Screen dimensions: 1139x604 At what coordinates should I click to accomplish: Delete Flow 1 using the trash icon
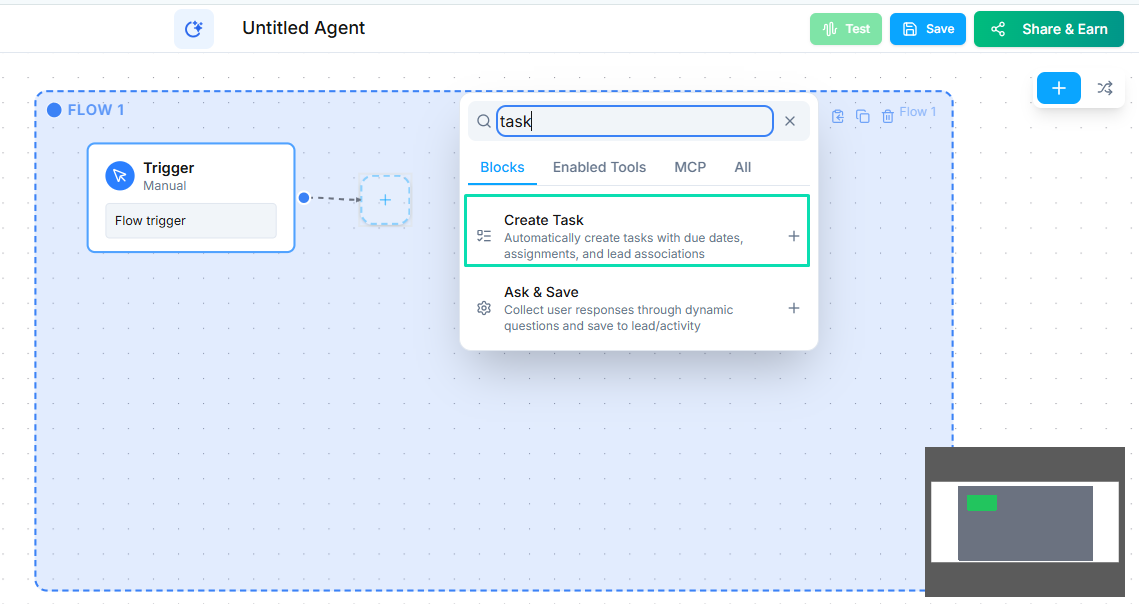(x=888, y=115)
